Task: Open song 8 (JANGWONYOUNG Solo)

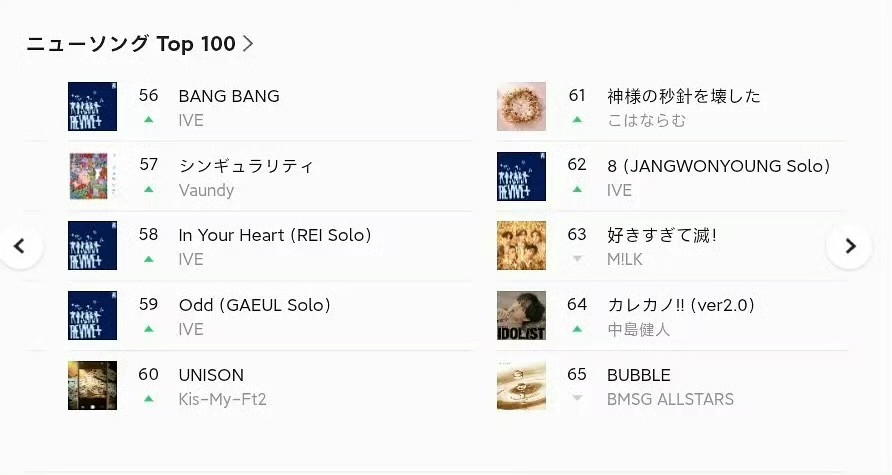Action: [x=718, y=166]
